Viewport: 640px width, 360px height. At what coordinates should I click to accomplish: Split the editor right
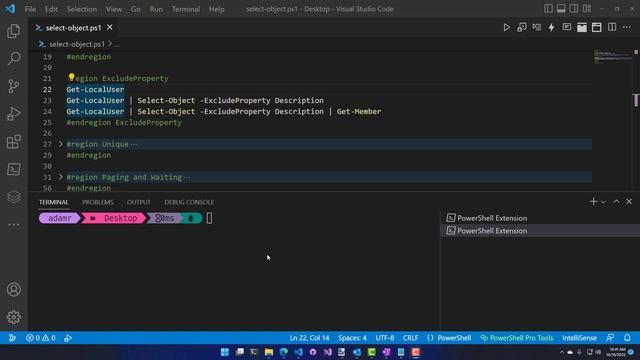click(x=612, y=27)
